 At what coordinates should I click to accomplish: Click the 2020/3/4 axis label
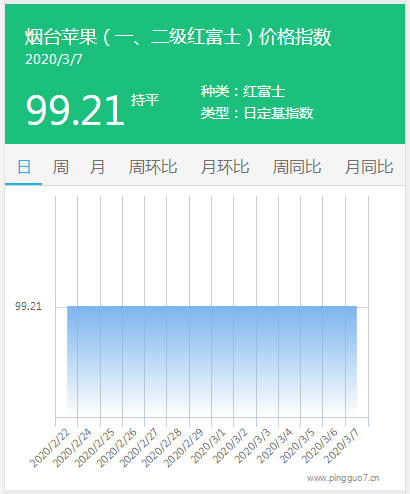click(x=275, y=446)
